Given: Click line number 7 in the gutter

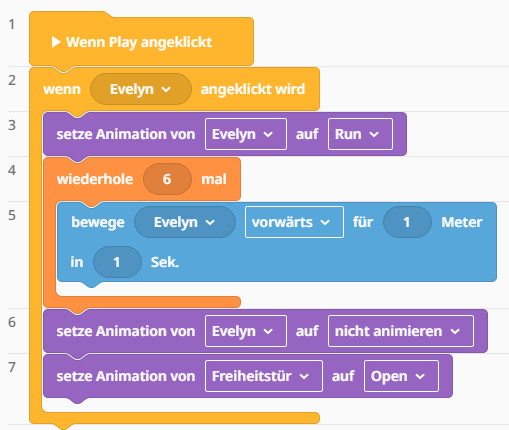Looking at the screenshot, I should pos(12,367).
